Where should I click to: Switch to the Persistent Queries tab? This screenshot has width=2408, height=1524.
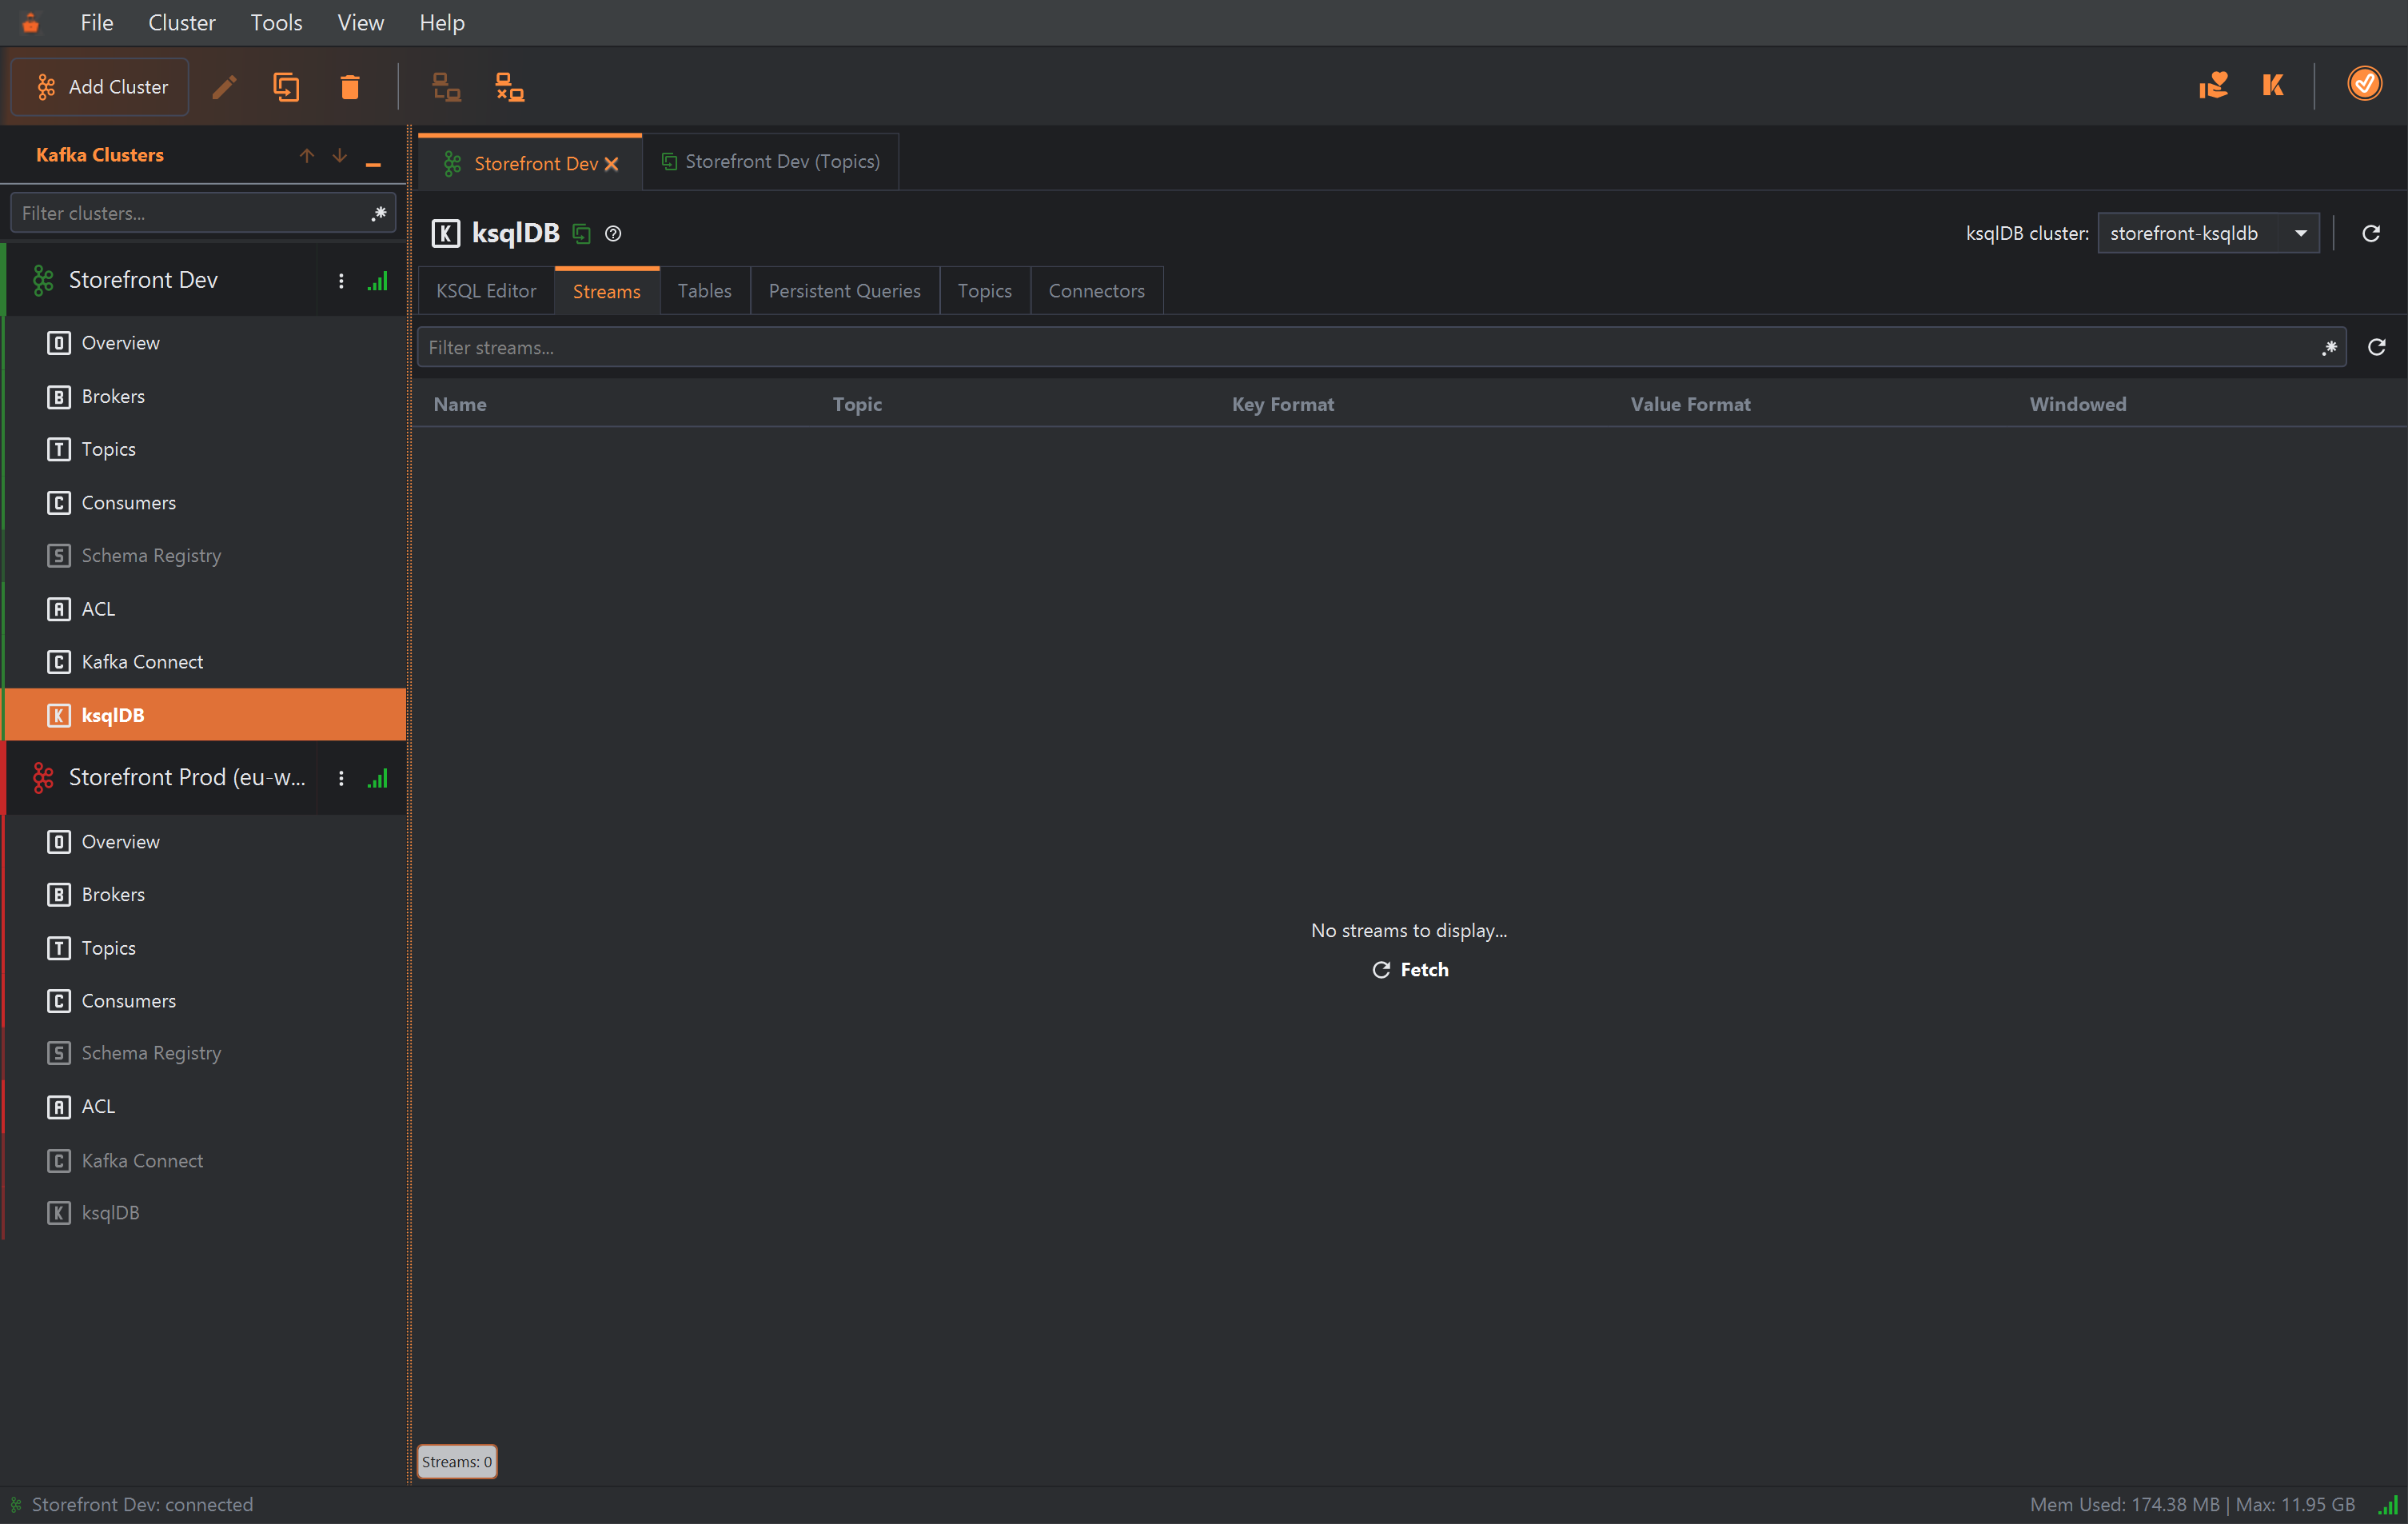[x=844, y=291]
